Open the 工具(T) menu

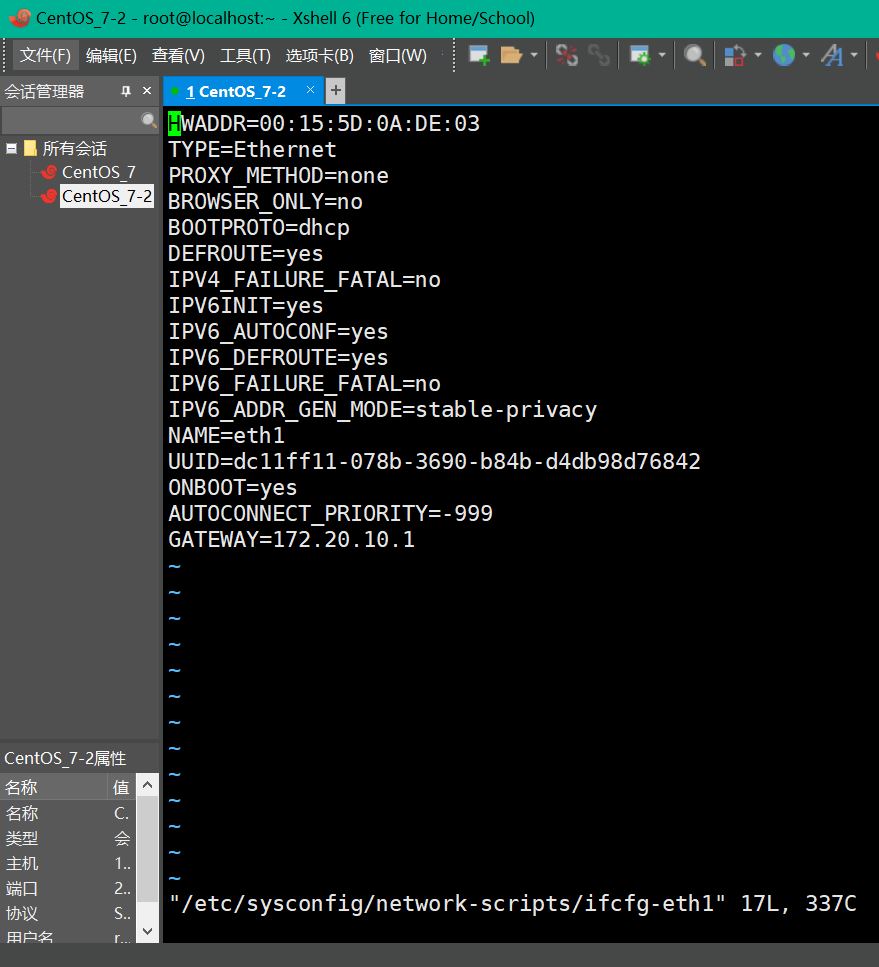[x=245, y=56]
